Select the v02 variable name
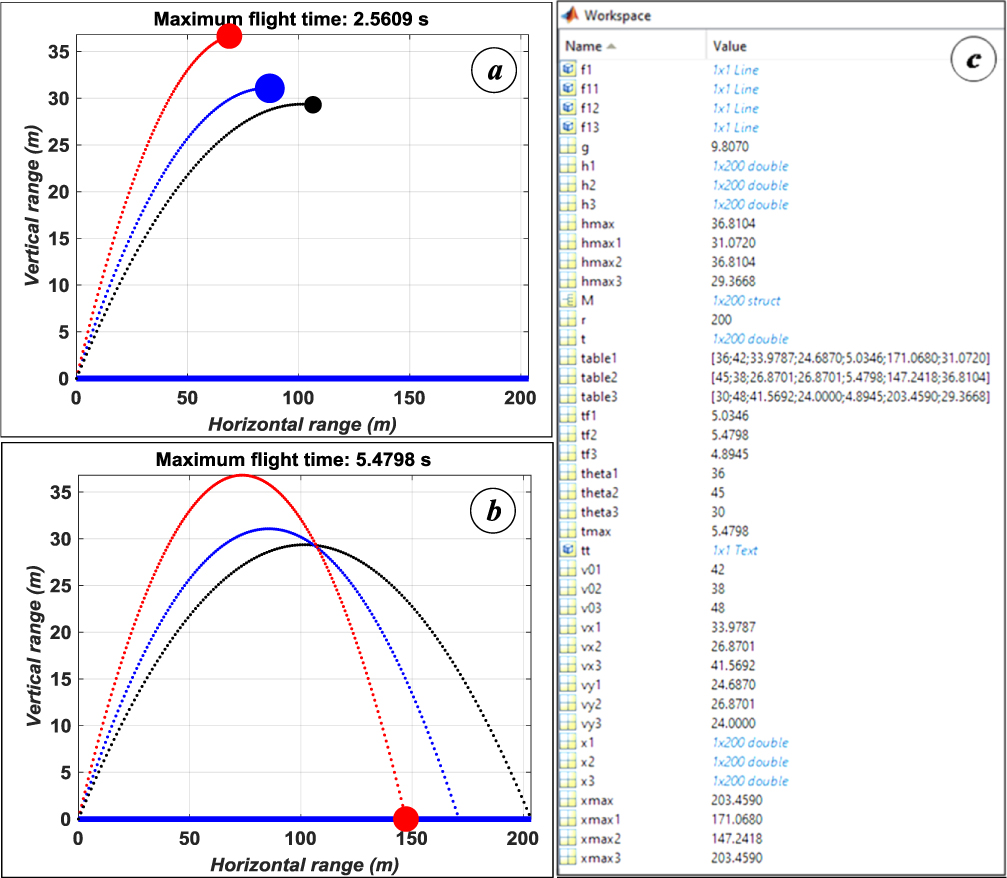This screenshot has height=878, width=1007. click(x=591, y=589)
